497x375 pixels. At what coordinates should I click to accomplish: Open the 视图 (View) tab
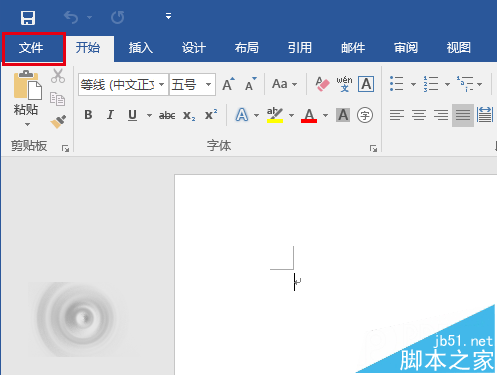[459, 48]
